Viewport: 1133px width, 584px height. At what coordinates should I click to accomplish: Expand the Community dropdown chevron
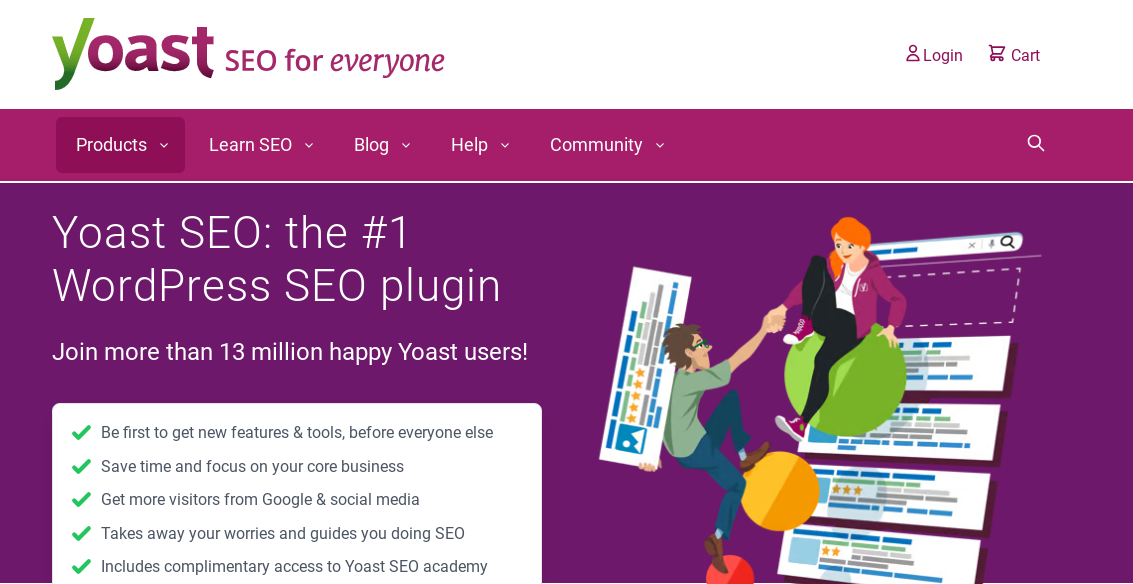coord(660,145)
